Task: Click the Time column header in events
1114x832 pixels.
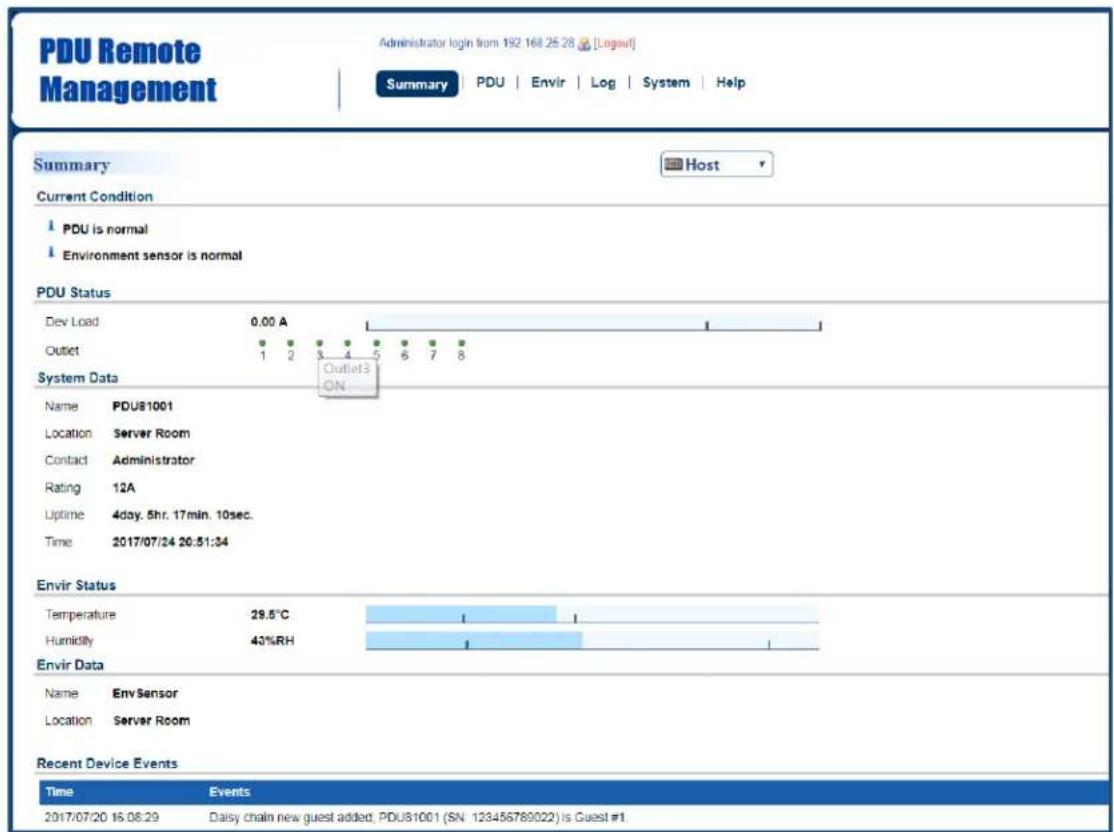Action: (x=60, y=792)
